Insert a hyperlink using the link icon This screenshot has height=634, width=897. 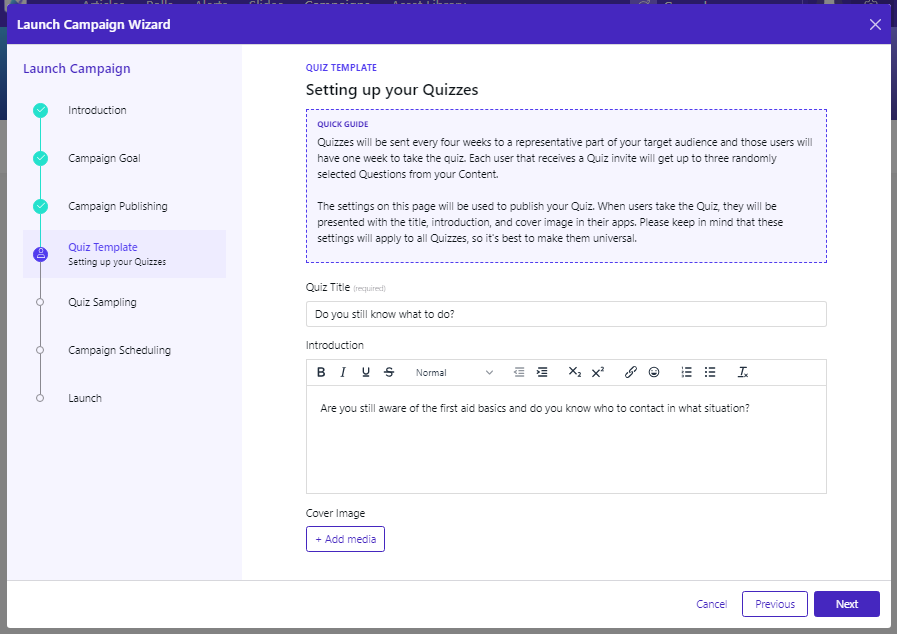630,372
